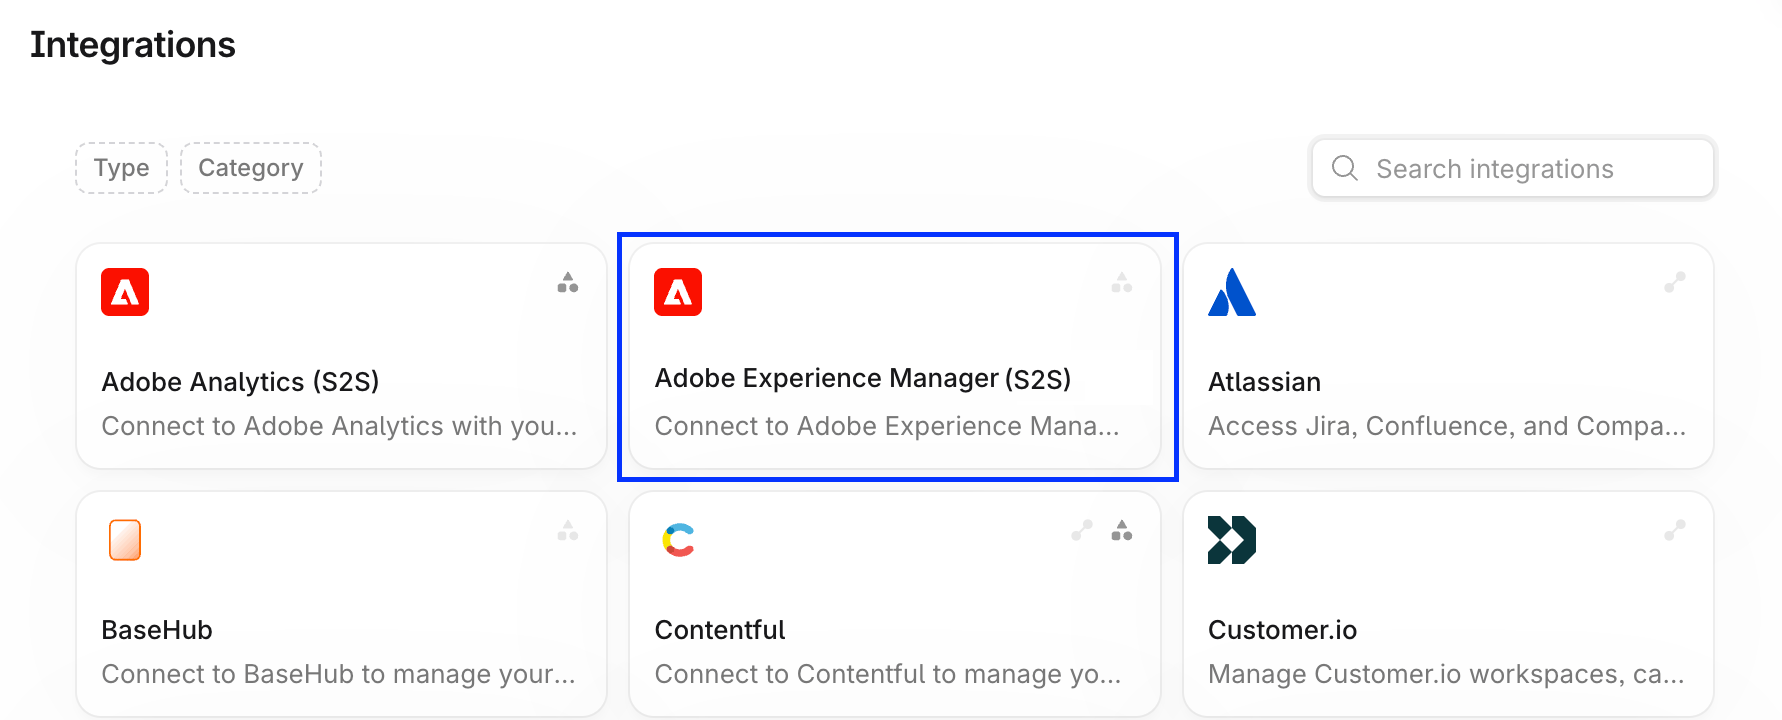Viewport: 1782px width, 720px height.
Task: Open Adobe Experience Manager (S2S) title
Action: click(x=862, y=379)
